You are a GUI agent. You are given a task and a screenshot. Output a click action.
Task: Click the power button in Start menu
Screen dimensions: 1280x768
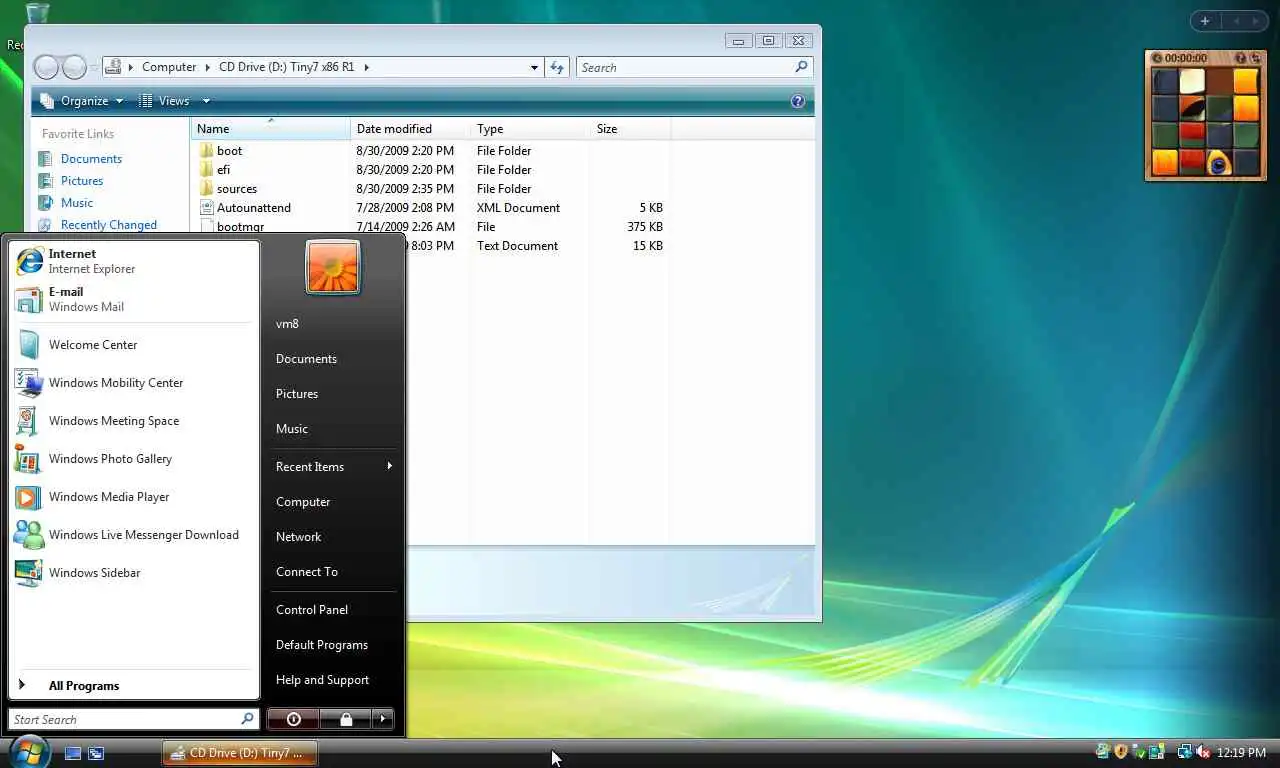pyautogui.click(x=293, y=719)
